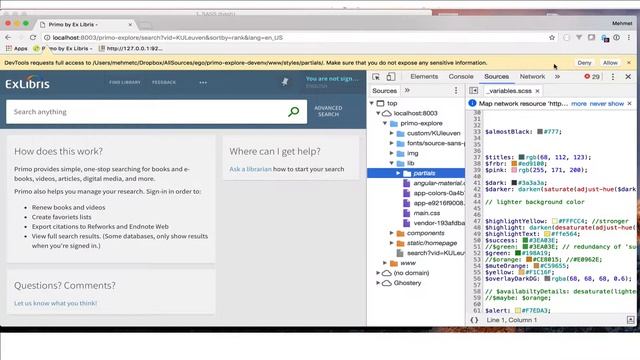Reload the page with browser refresh icon

point(33,37)
